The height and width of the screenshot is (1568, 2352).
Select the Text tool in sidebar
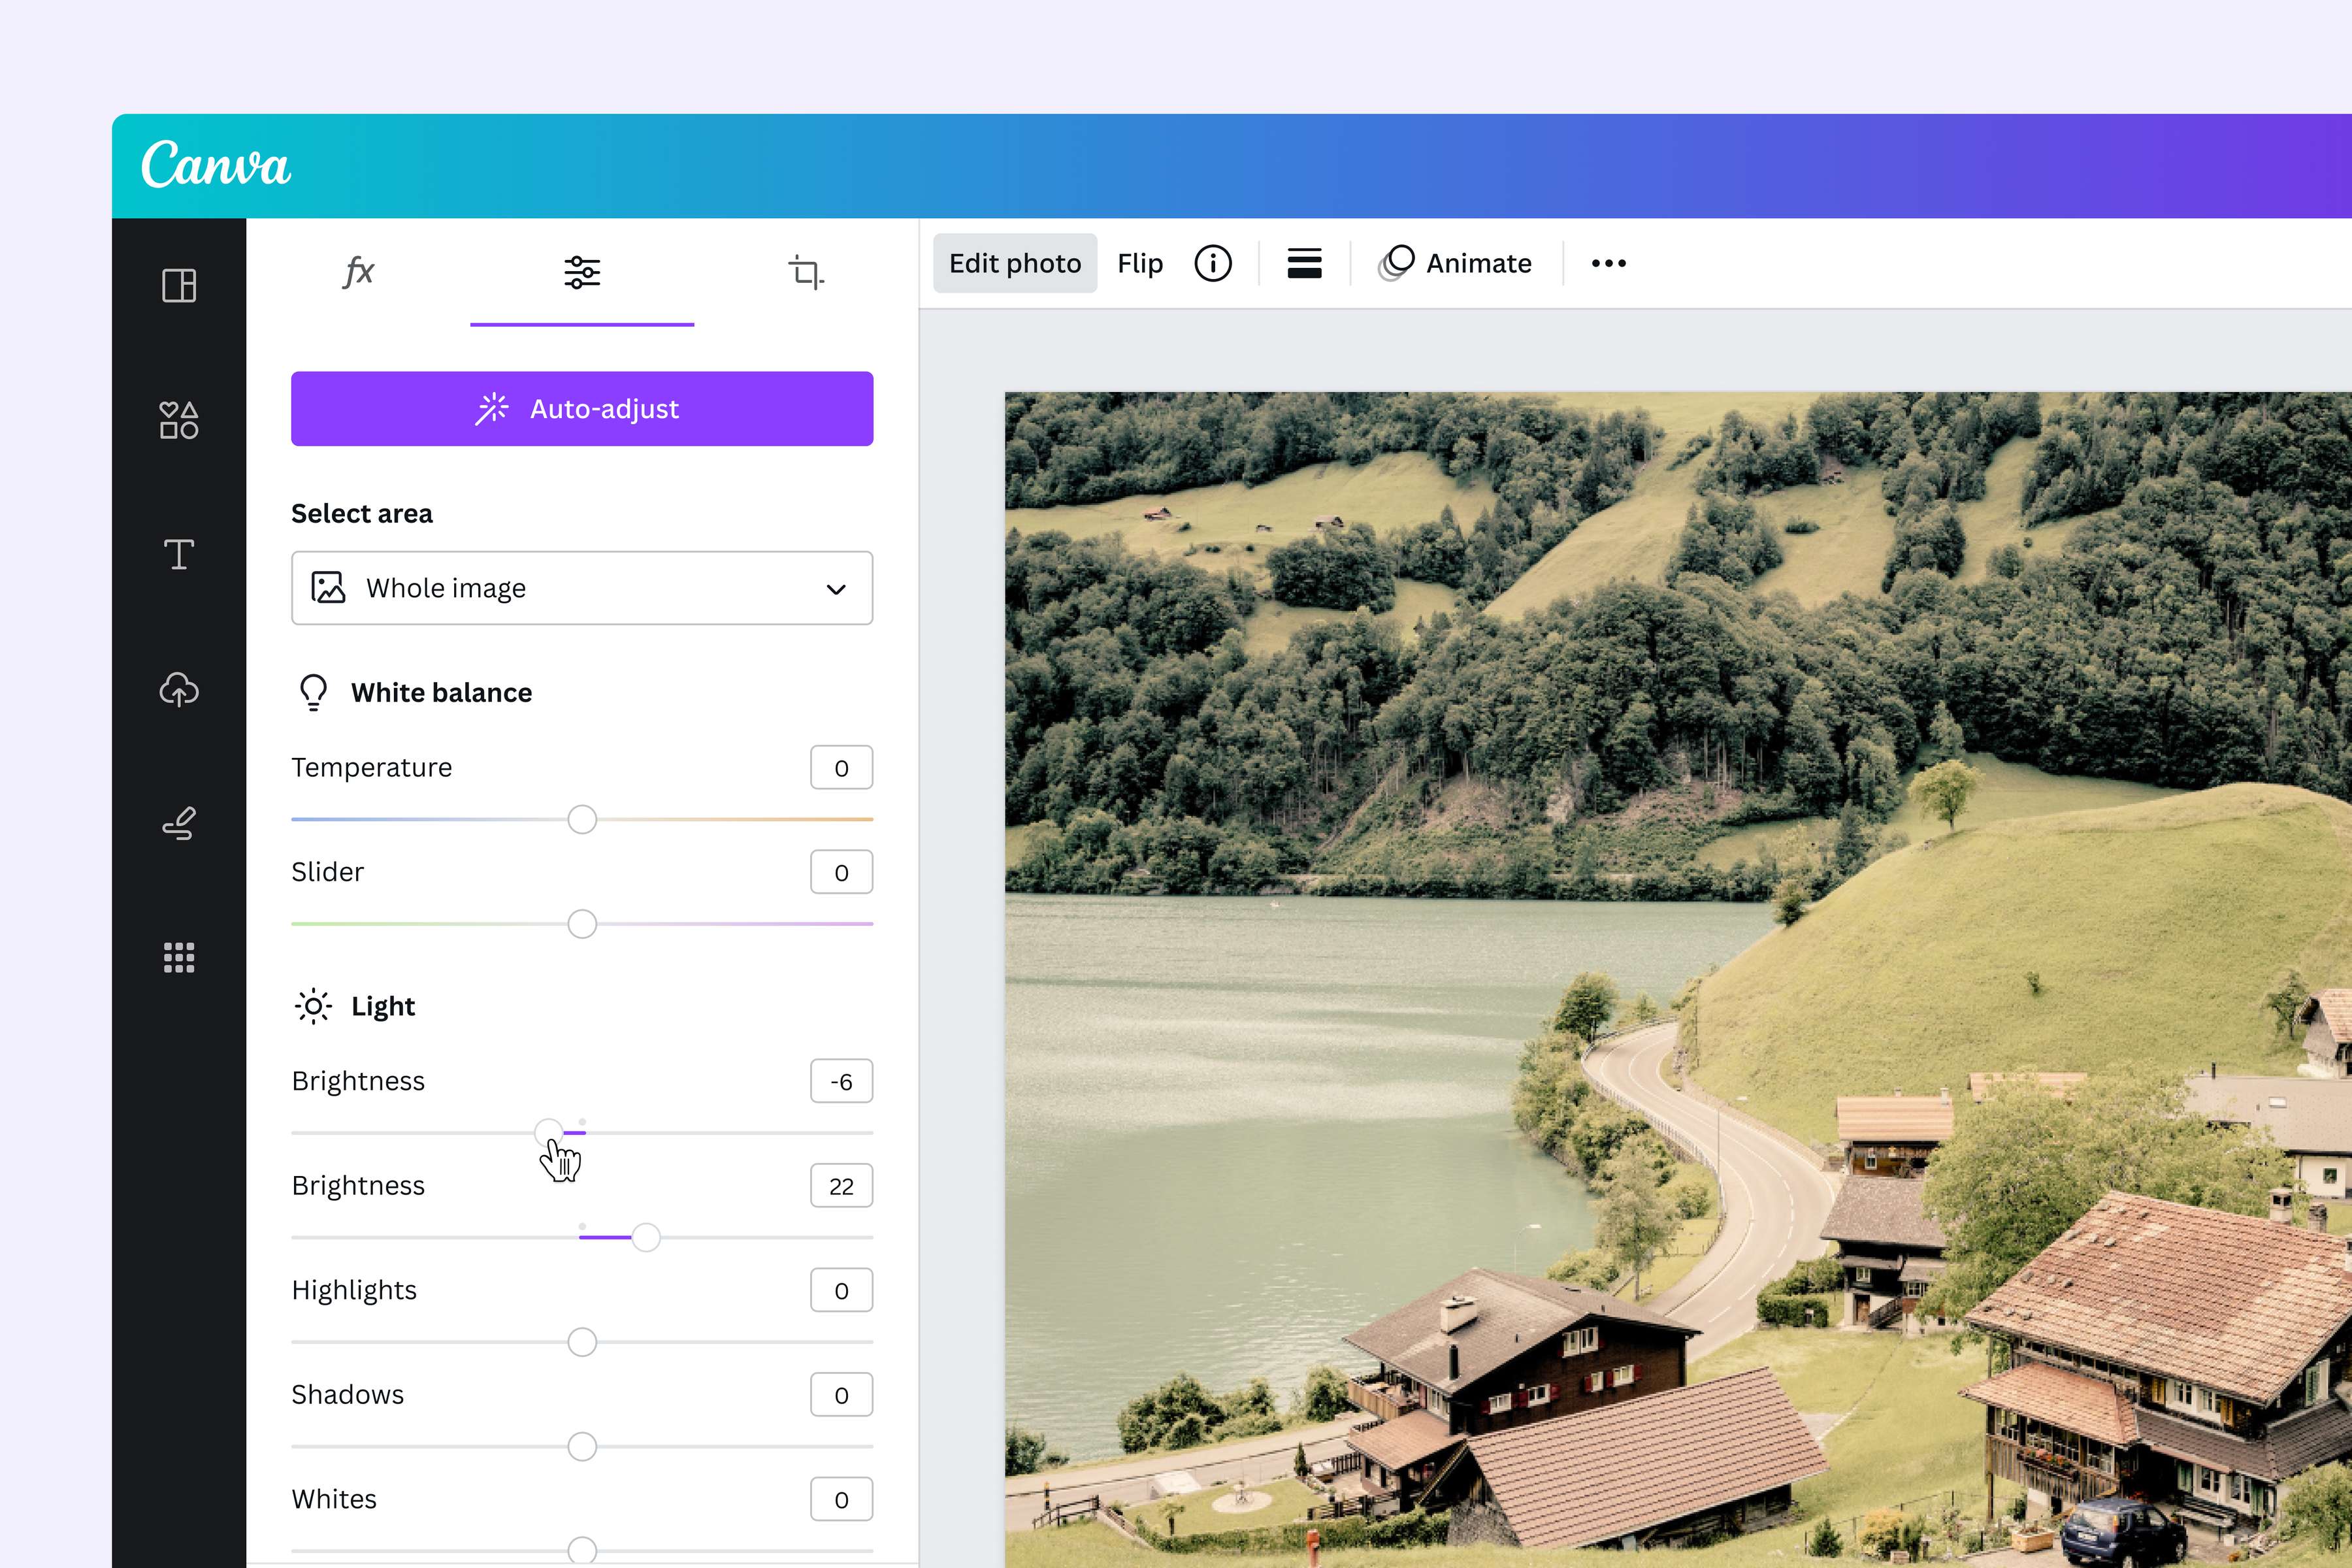pyautogui.click(x=179, y=554)
